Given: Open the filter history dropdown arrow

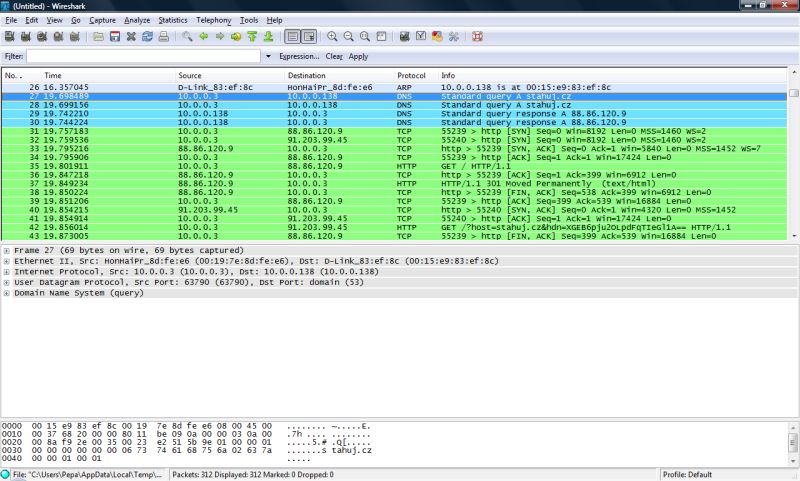Looking at the screenshot, I should click(268, 56).
